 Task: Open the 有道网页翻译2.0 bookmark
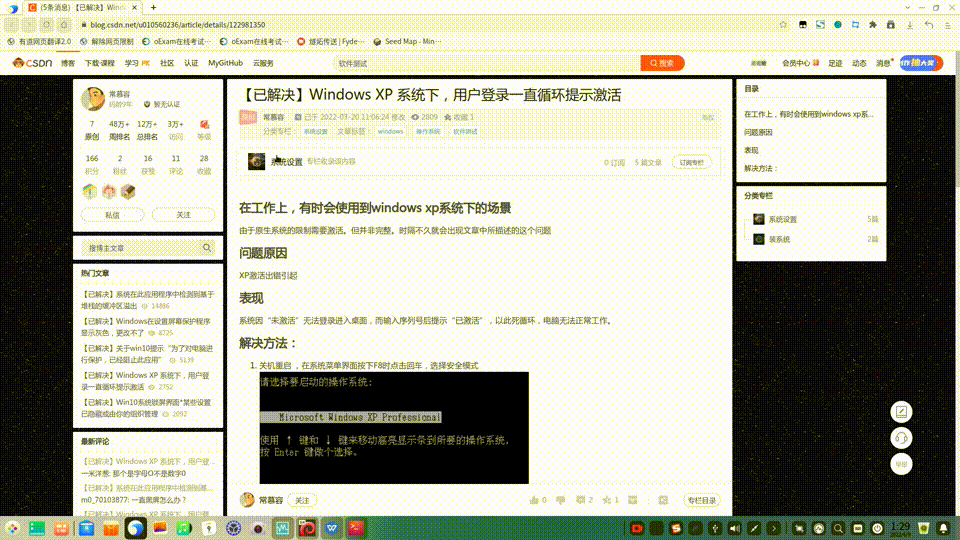pos(39,42)
